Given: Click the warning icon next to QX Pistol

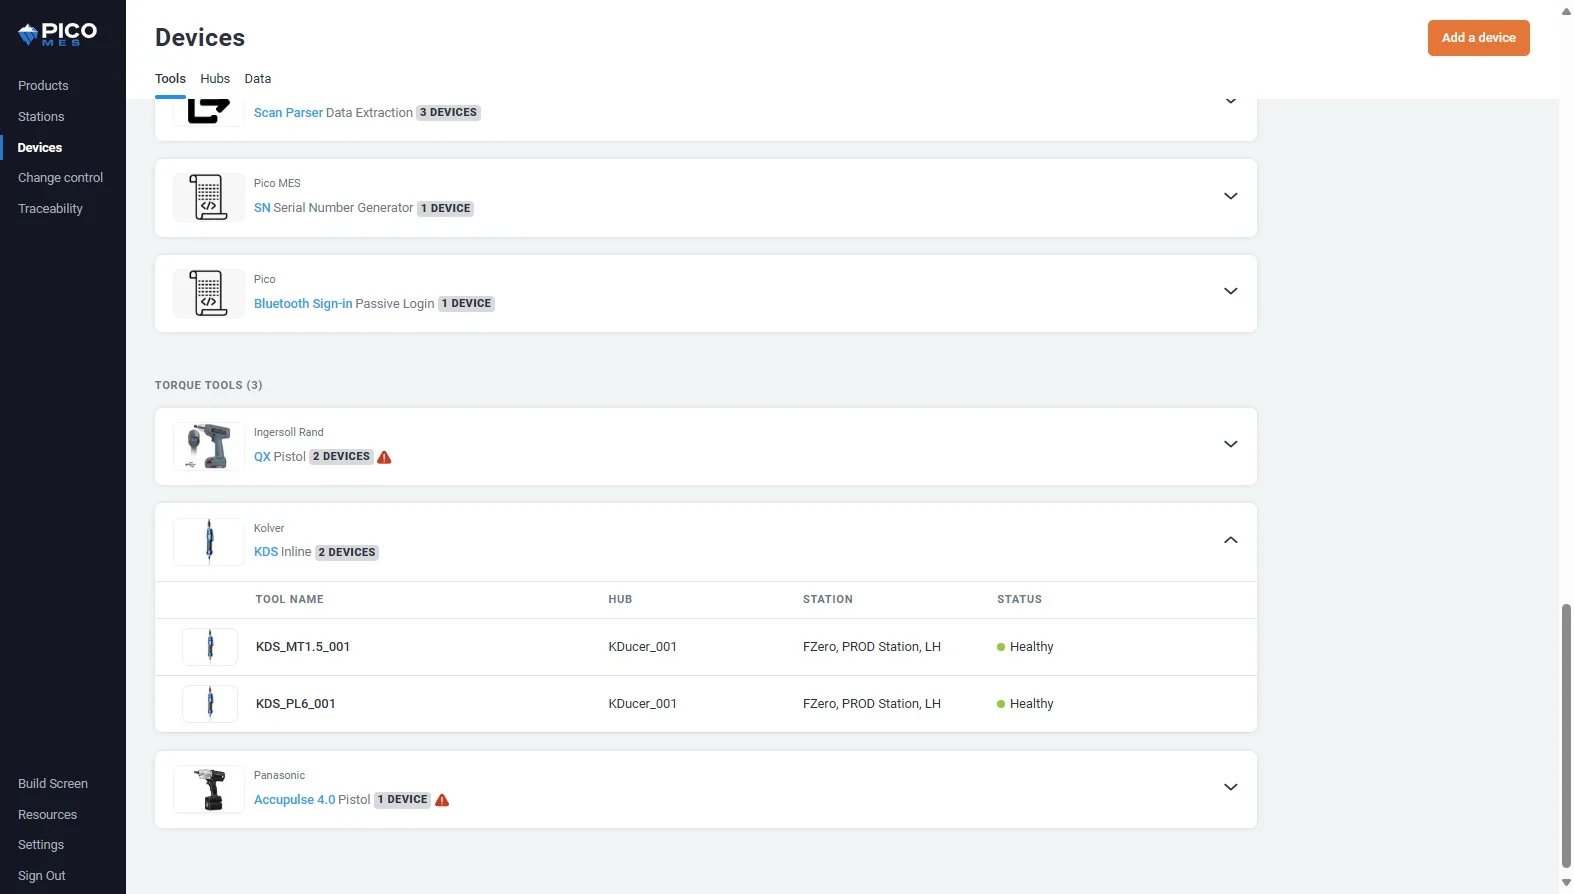Looking at the screenshot, I should pos(384,457).
